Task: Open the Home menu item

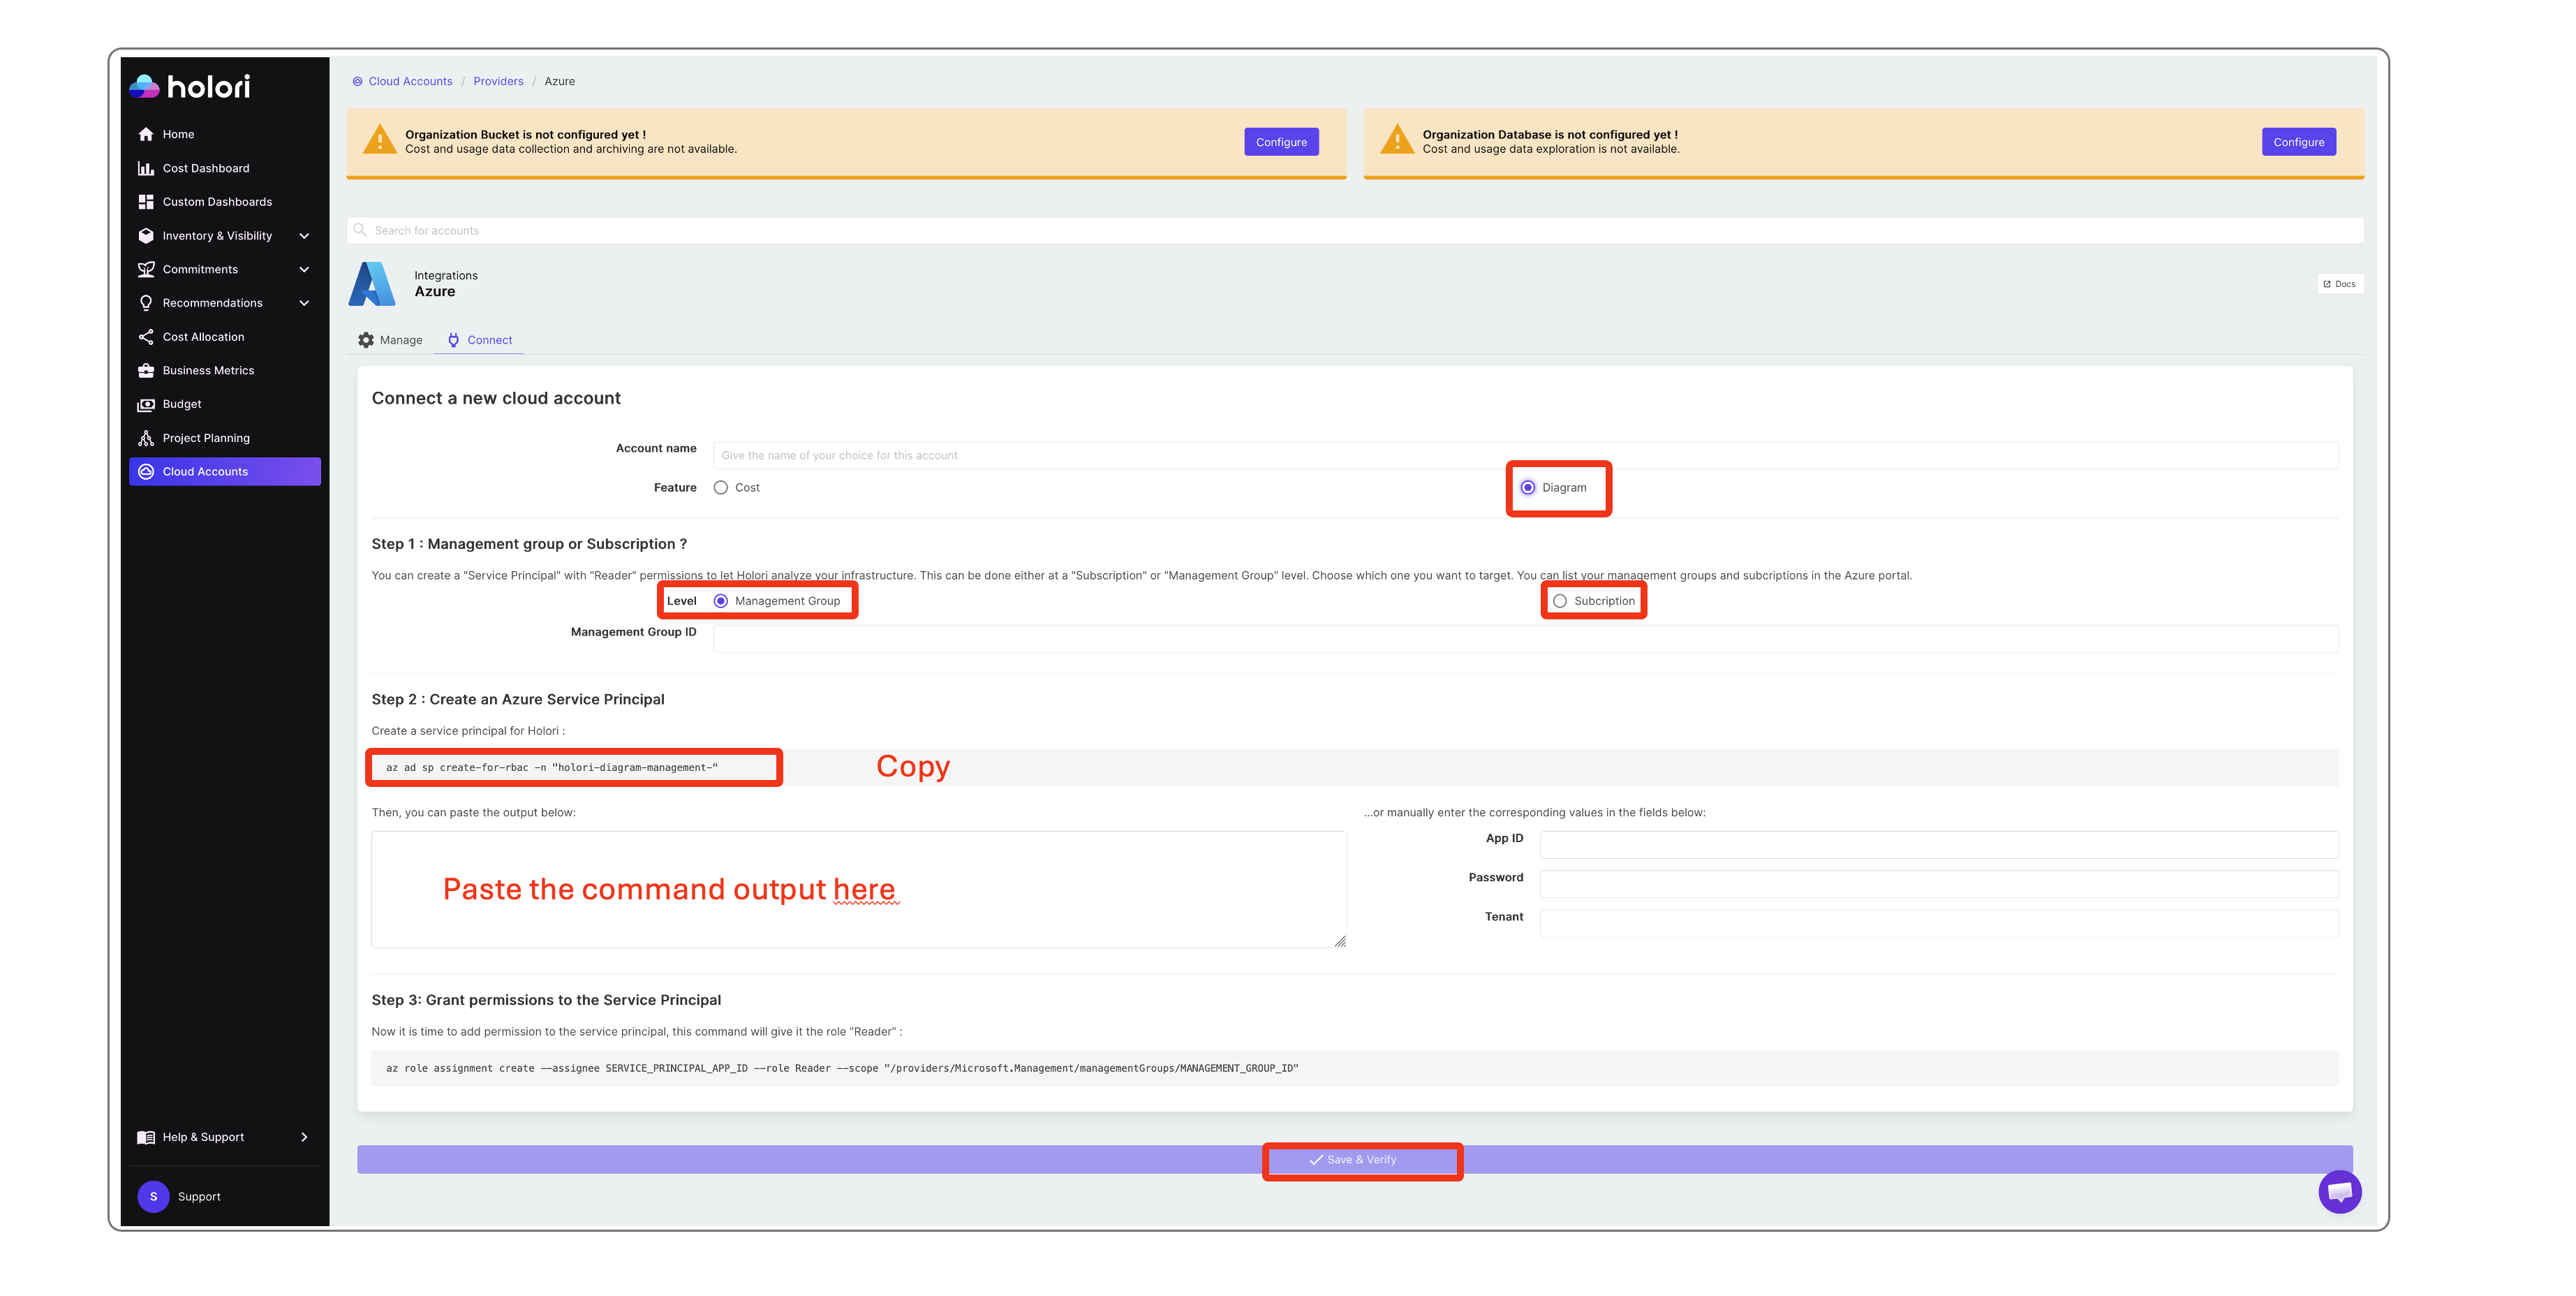Action: tap(225, 134)
